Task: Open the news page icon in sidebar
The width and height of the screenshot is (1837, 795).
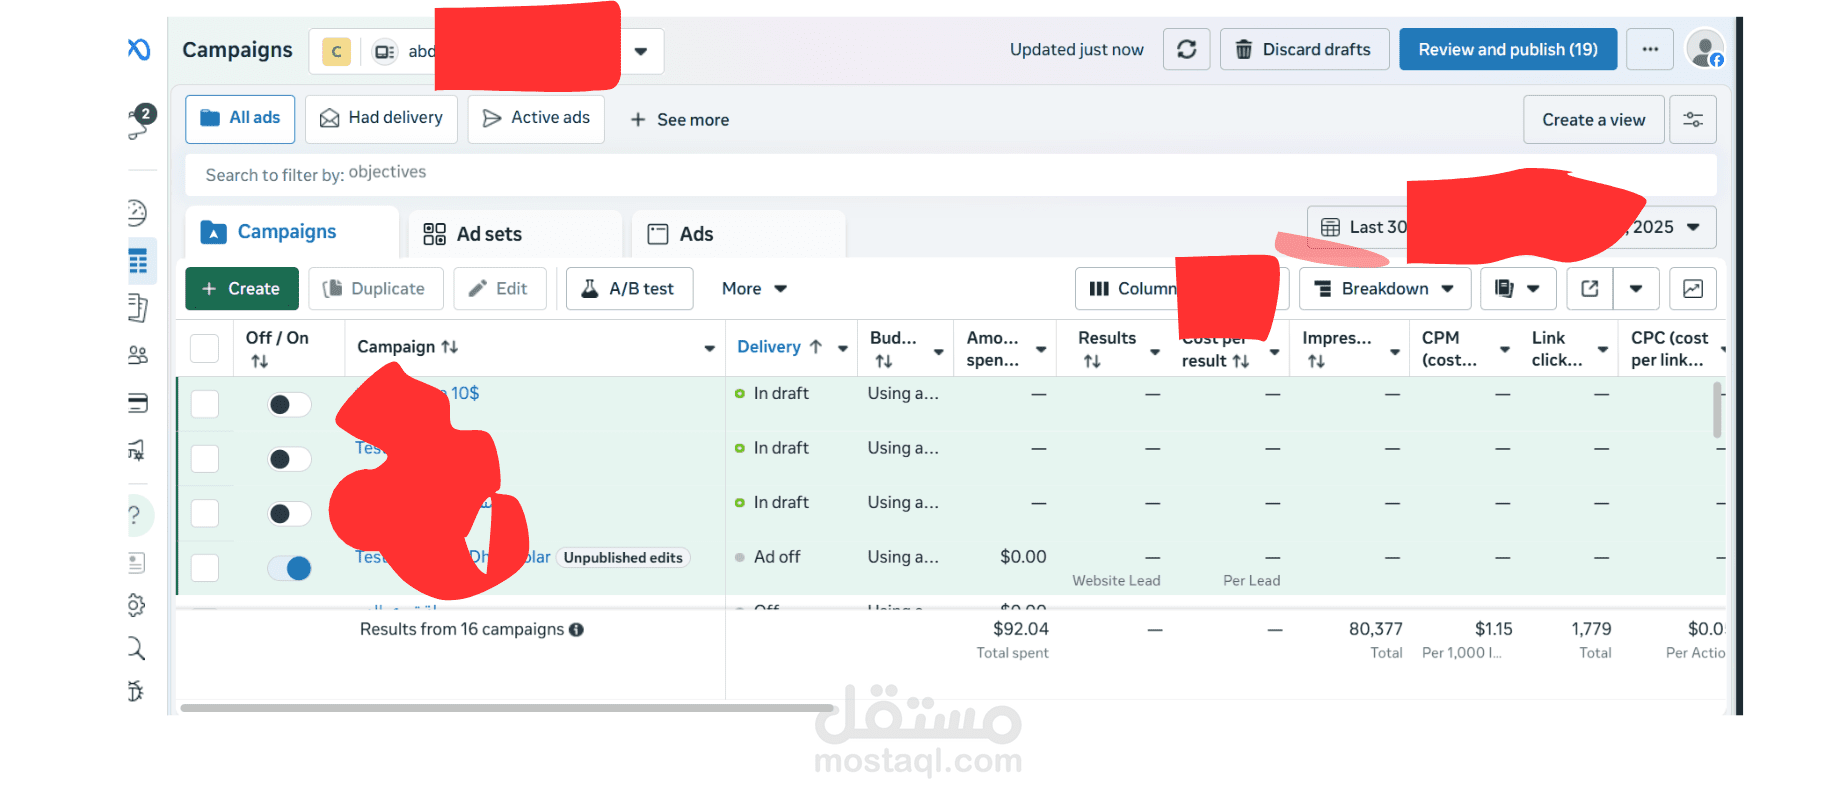Action: (x=137, y=563)
